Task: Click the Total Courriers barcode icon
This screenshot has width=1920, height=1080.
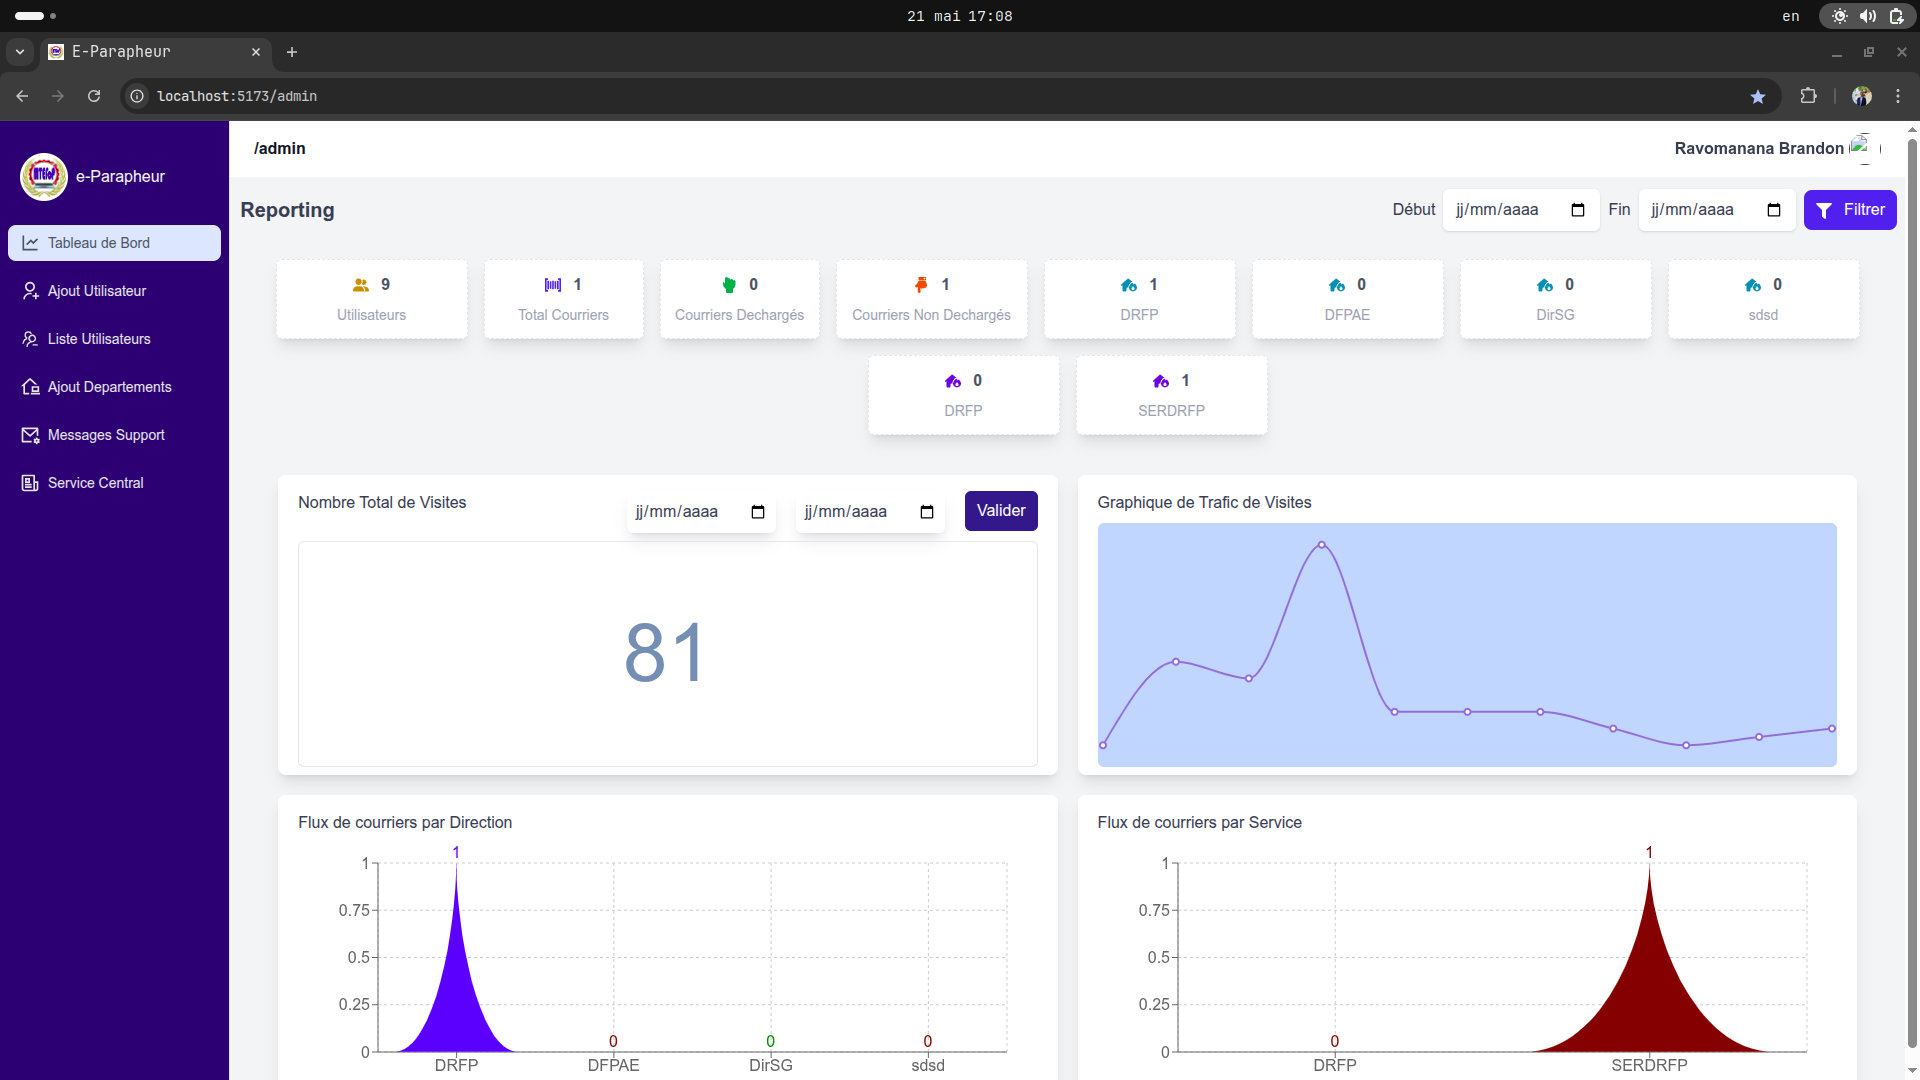Action: coord(553,286)
